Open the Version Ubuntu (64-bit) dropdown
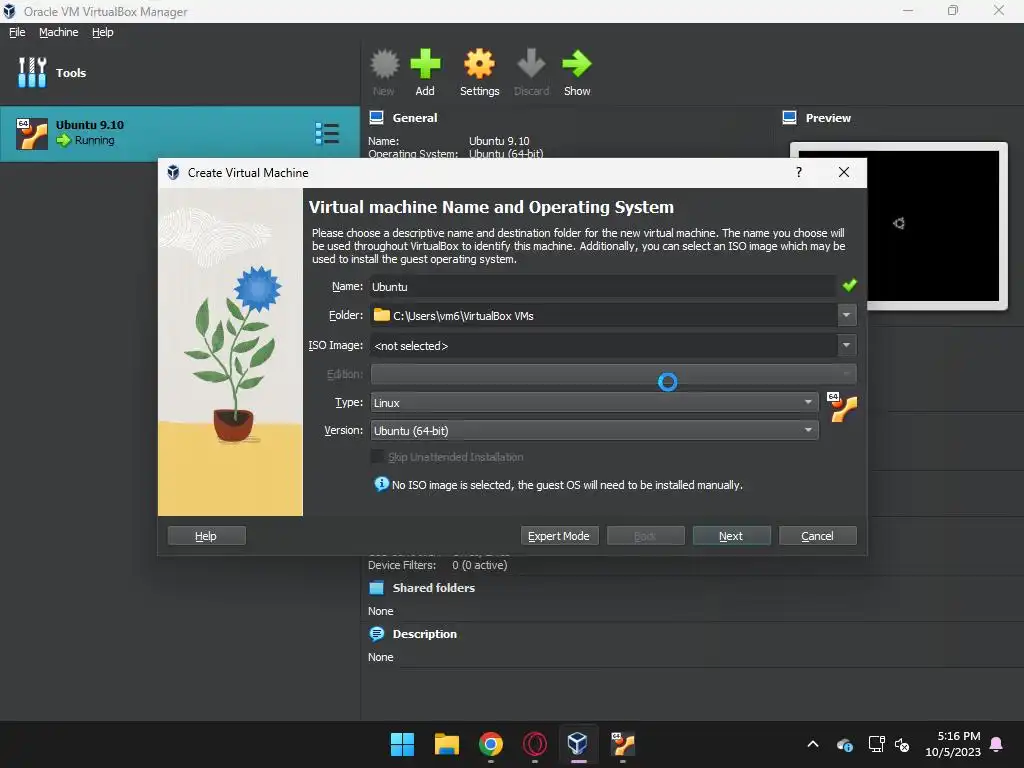This screenshot has height=768, width=1024. point(594,430)
